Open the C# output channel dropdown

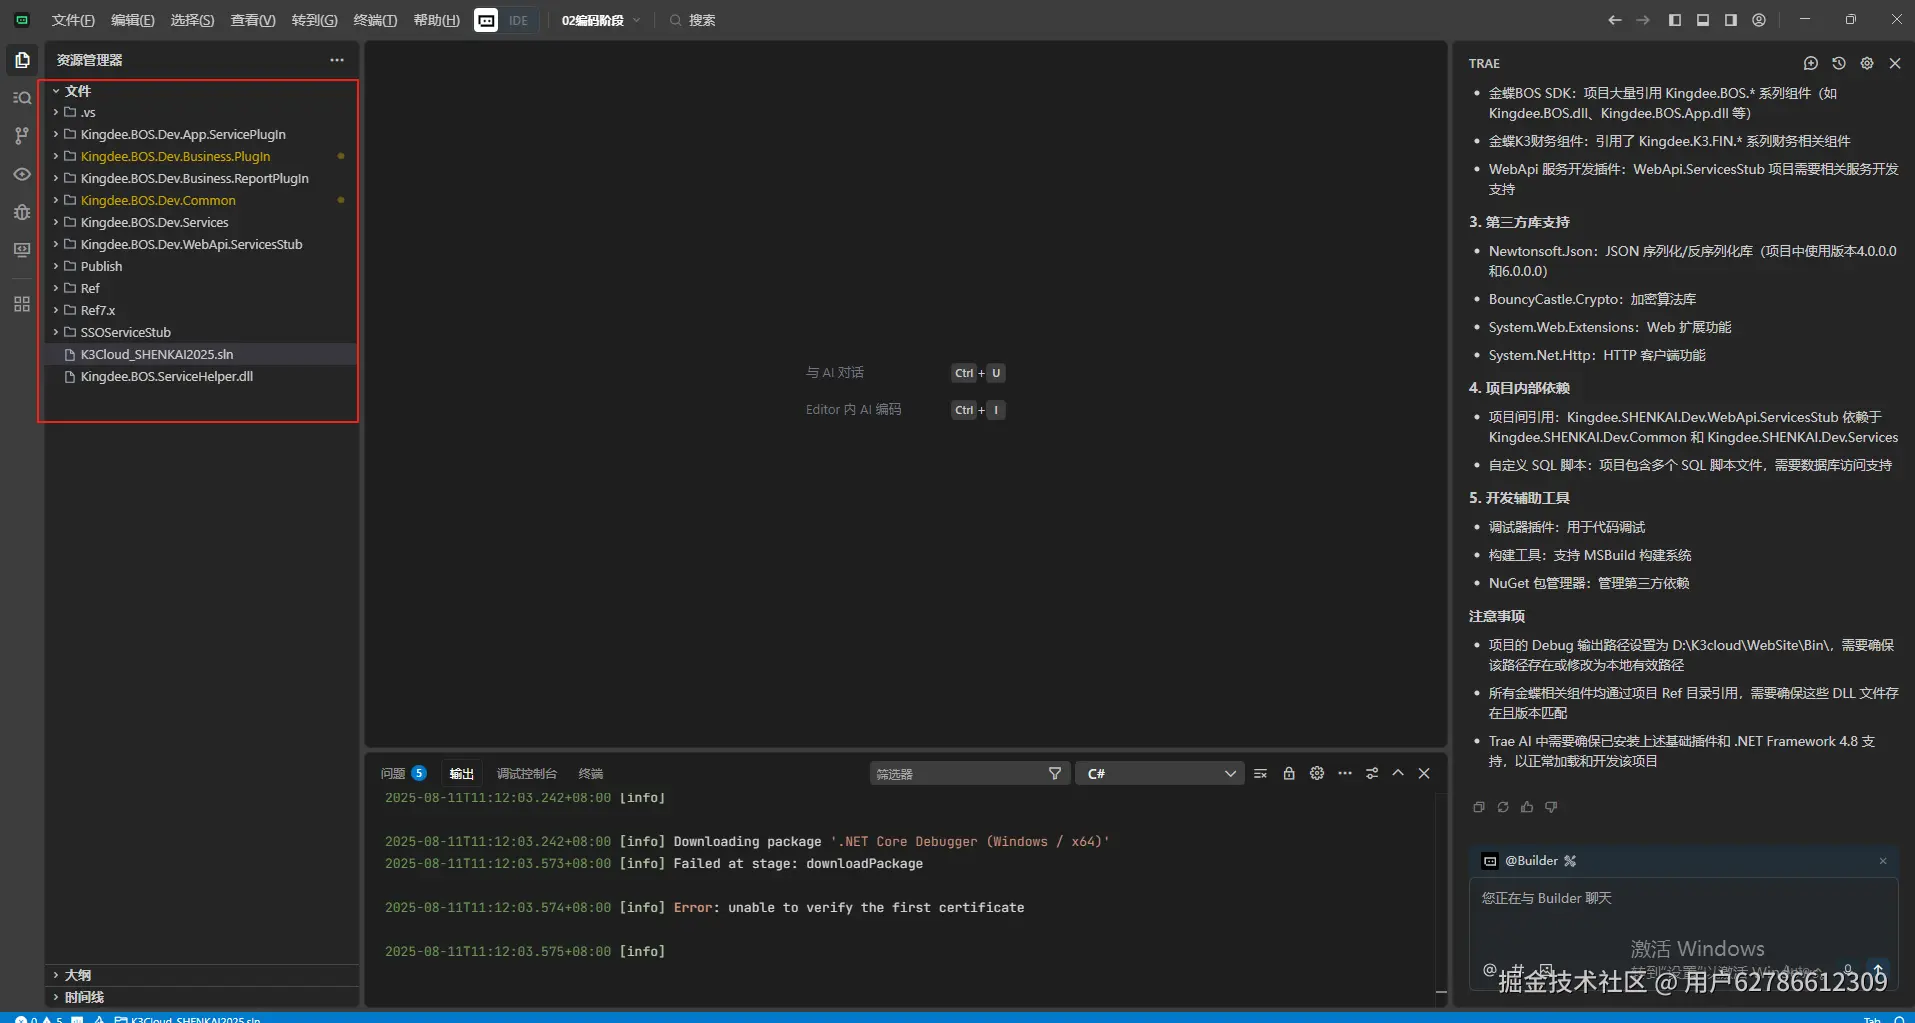click(x=1160, y=773)
